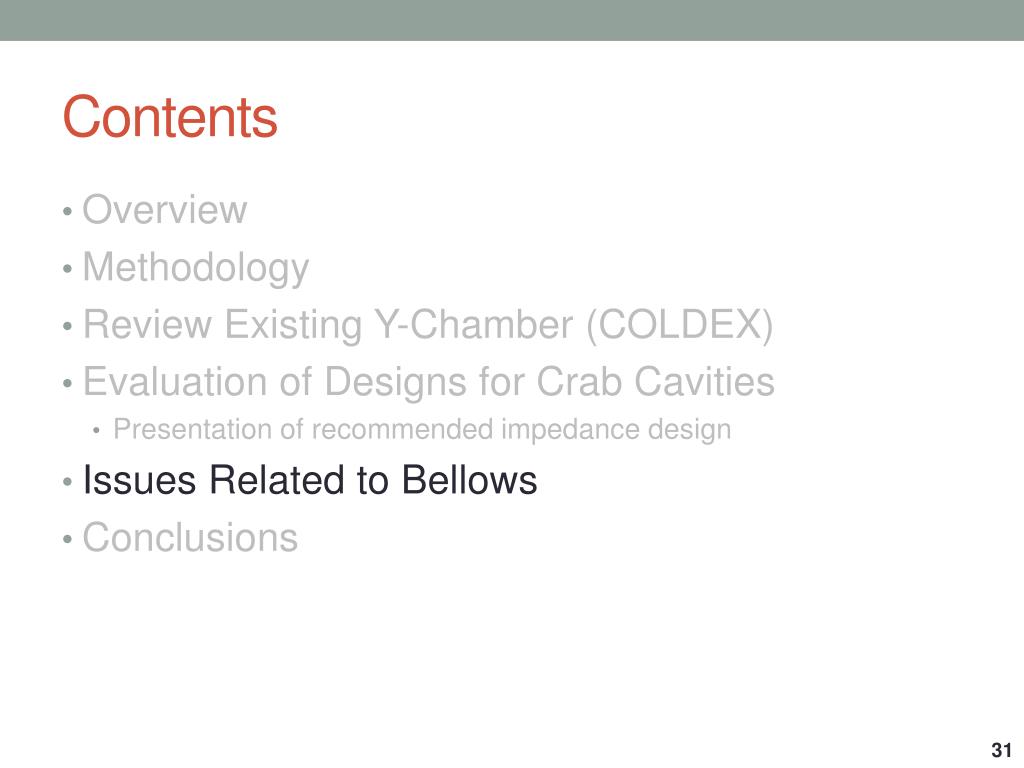Screen dimensions: 1024x768
Task: Click the bullet before "Review Existing"
Action: coord(67,327)
